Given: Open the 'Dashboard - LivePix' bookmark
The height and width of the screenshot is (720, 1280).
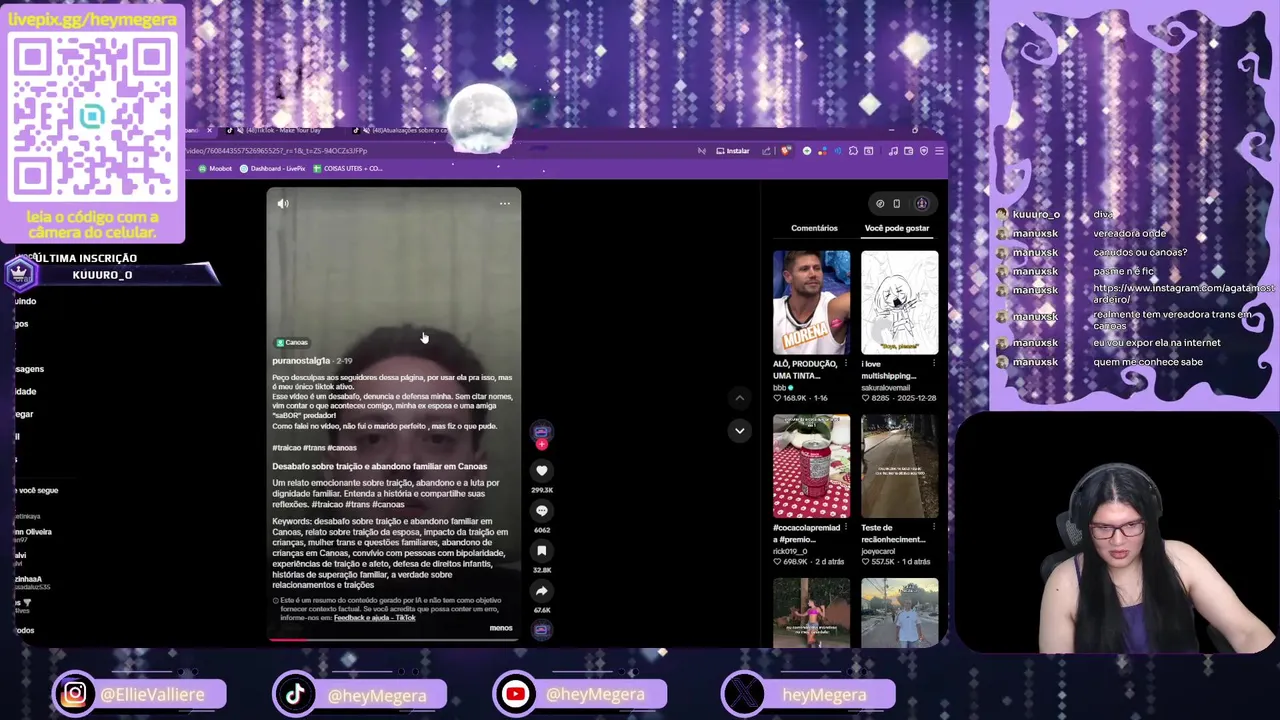Looking at the screenshot, I should (272, 169).
